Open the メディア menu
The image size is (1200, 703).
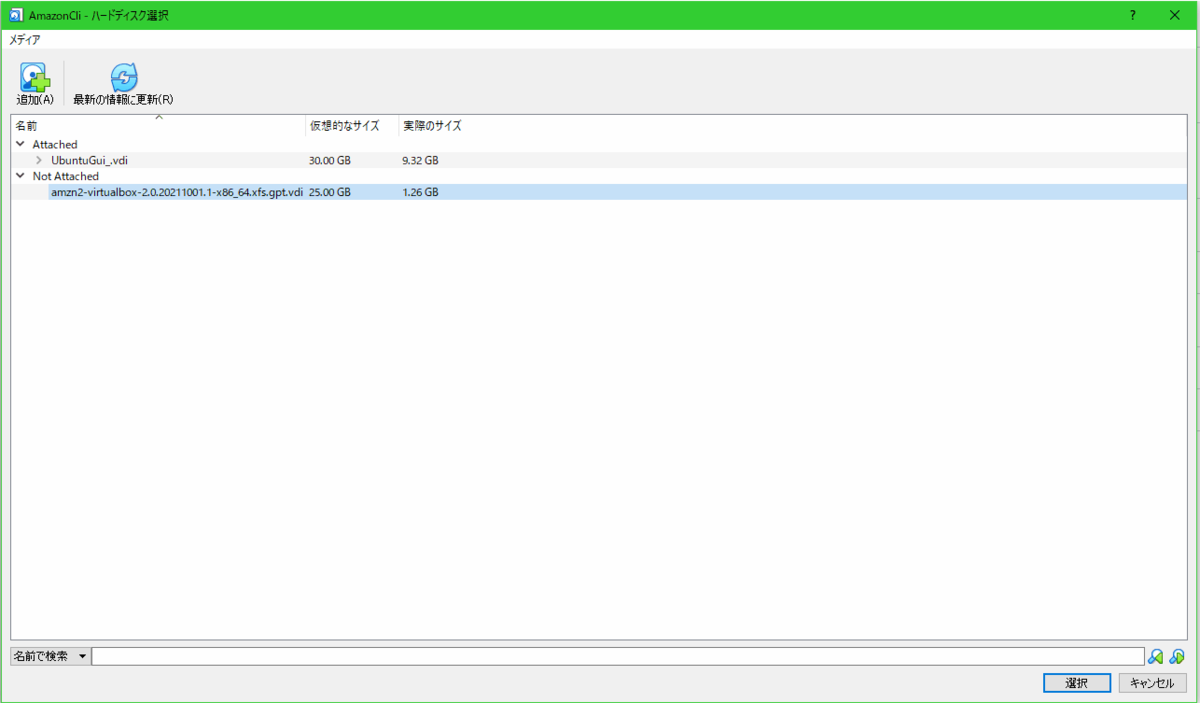27,39
